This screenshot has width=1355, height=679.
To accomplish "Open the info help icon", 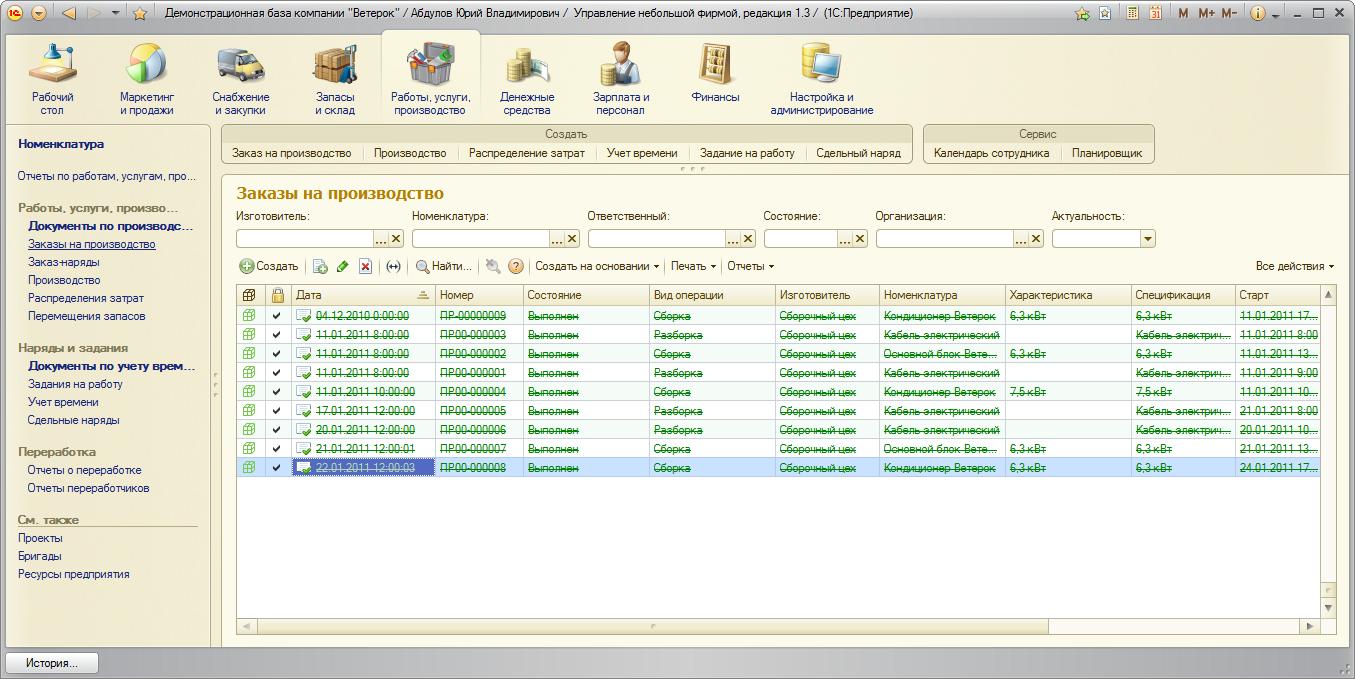I will [1258, 13].
